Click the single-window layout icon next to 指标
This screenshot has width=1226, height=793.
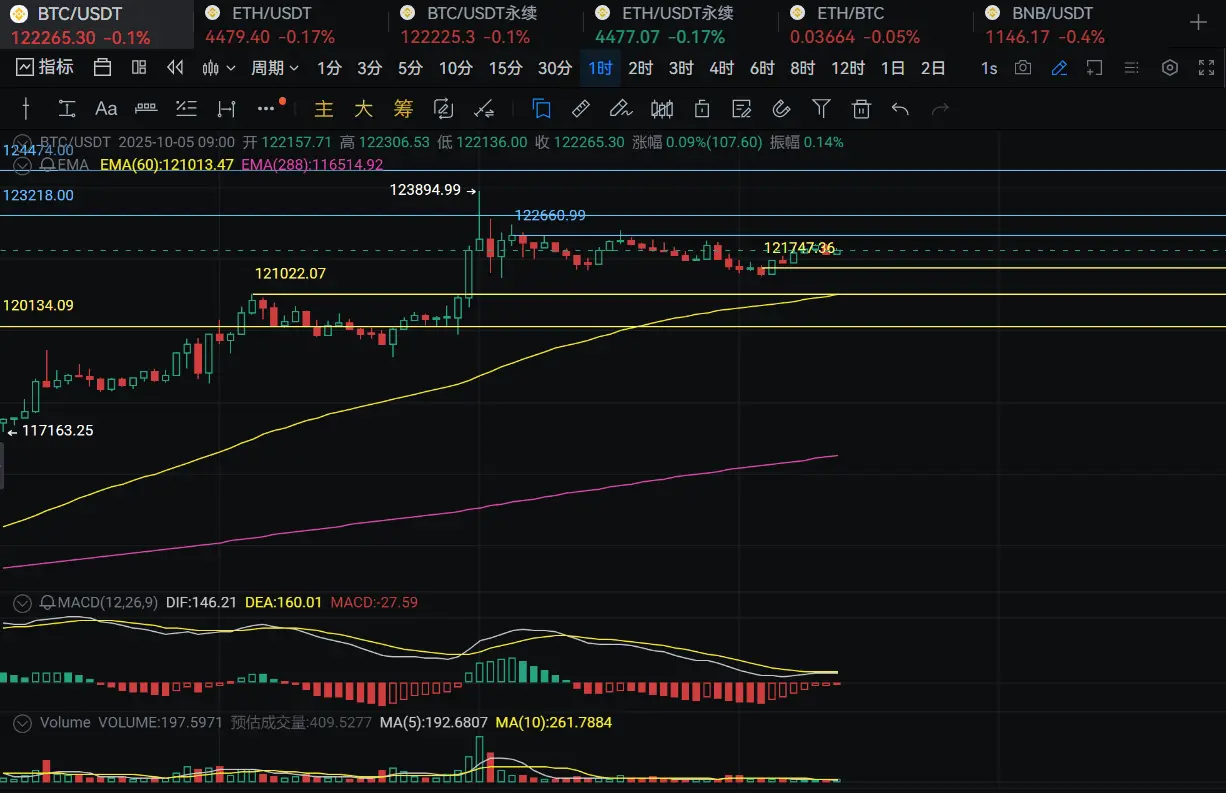[x=102, y=68]
